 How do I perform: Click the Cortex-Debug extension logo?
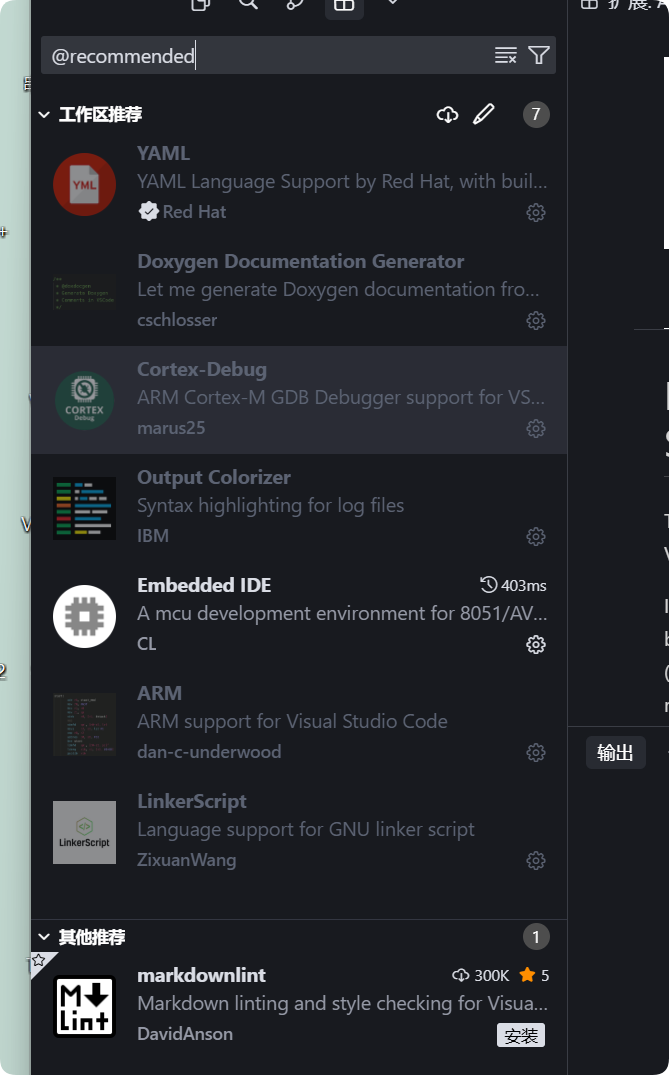(84, 400)
